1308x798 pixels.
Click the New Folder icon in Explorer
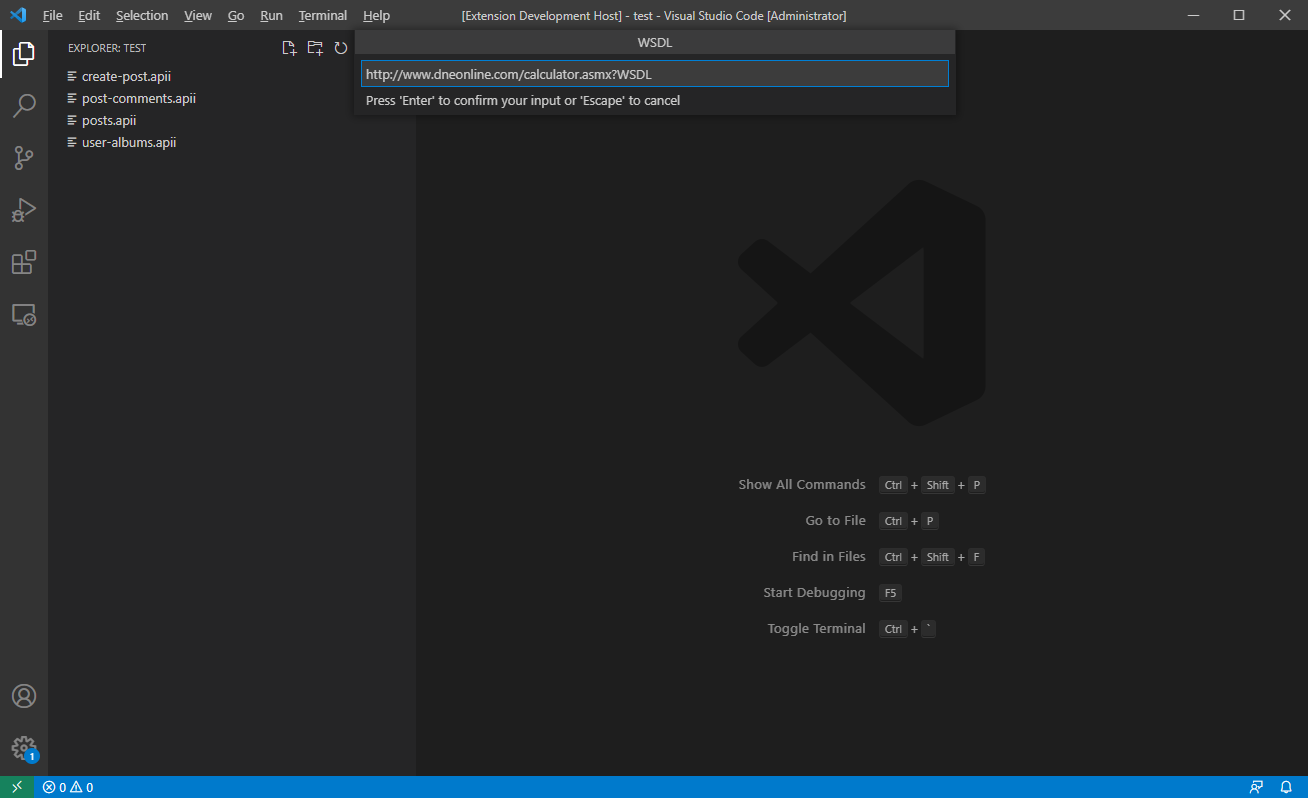[315, 48]
